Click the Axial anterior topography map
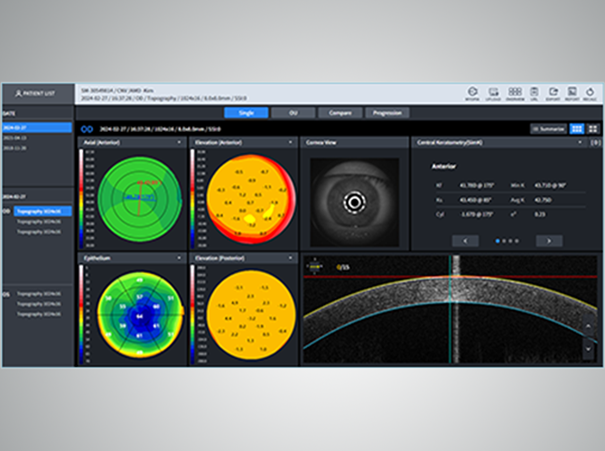The height and width of the screenshot is (451, 605). click(x=140, y=199)
